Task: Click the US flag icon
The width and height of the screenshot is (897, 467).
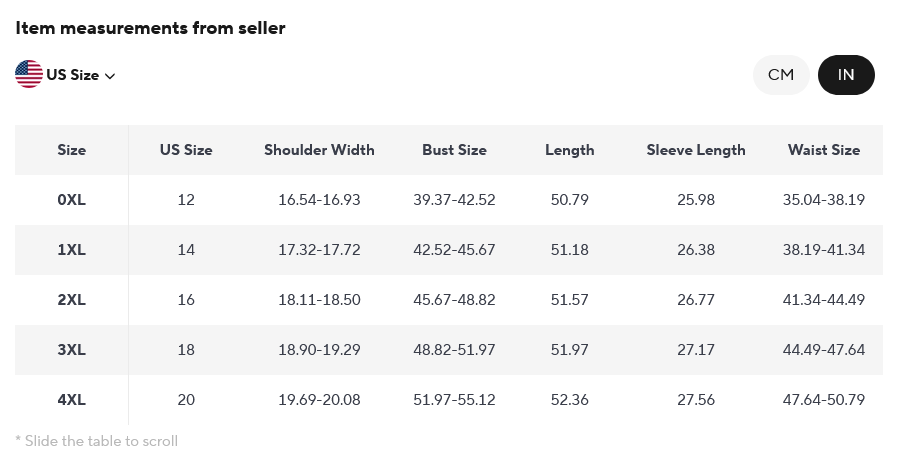Action: (x=29, y=74)
